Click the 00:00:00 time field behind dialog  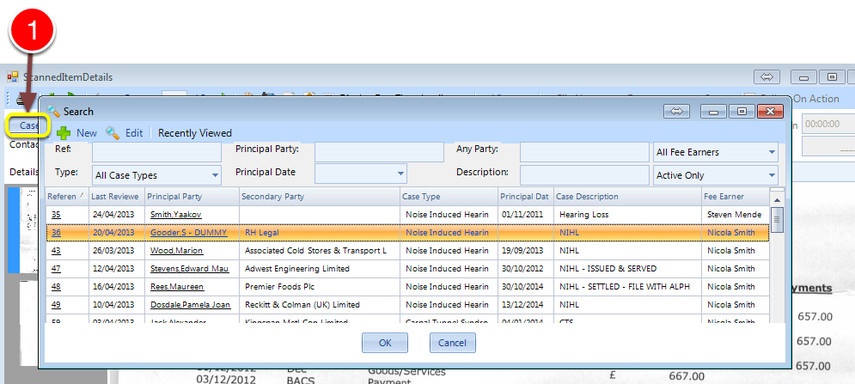pos(828,124)
